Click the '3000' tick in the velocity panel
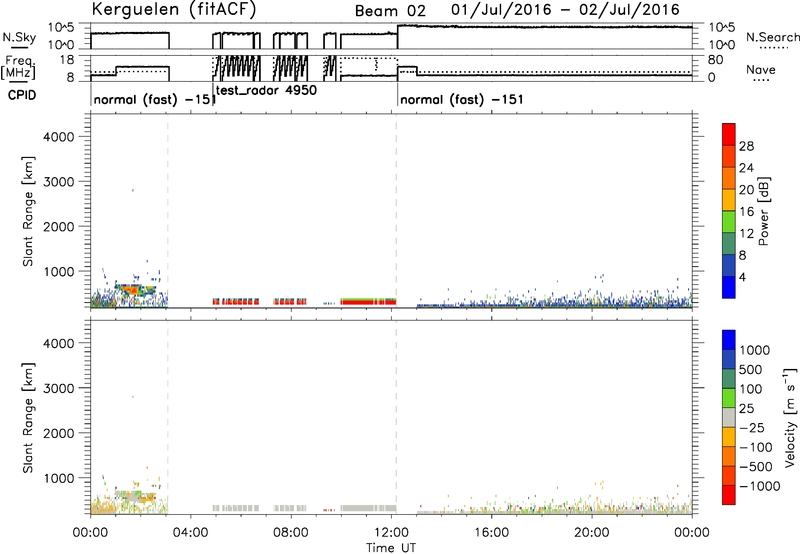The image size is (800, 554). tap(59, 388)
